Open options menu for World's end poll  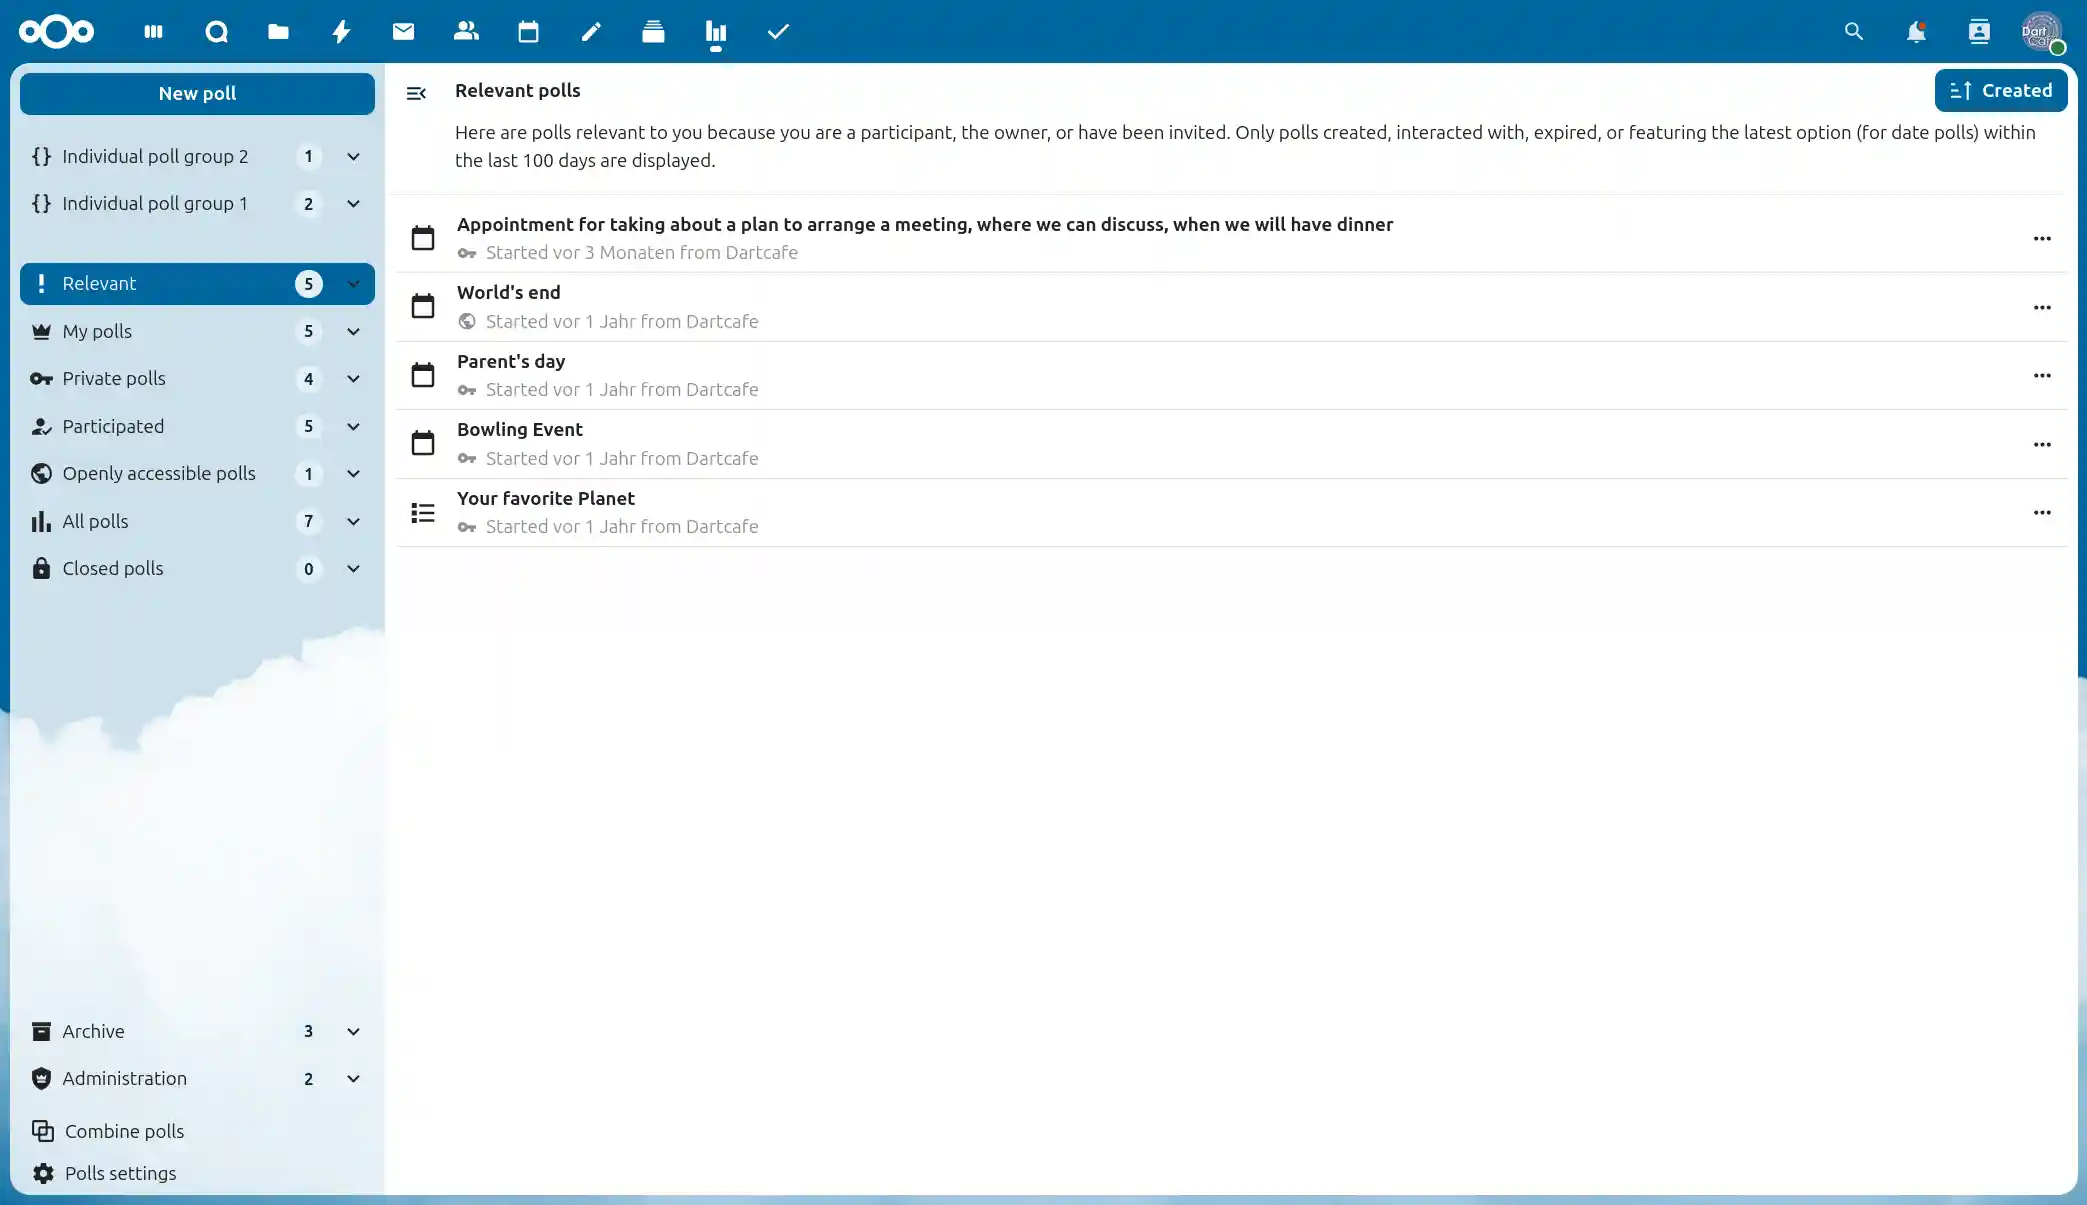(x=2042, y=307)
